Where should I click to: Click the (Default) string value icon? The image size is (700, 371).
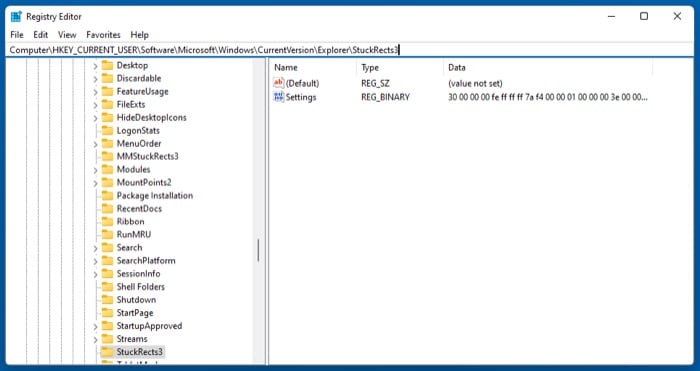279,83
